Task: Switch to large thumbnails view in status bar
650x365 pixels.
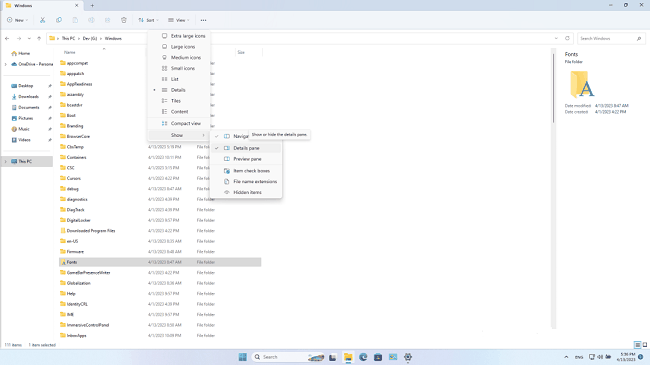Action: (x=645, y=345)
